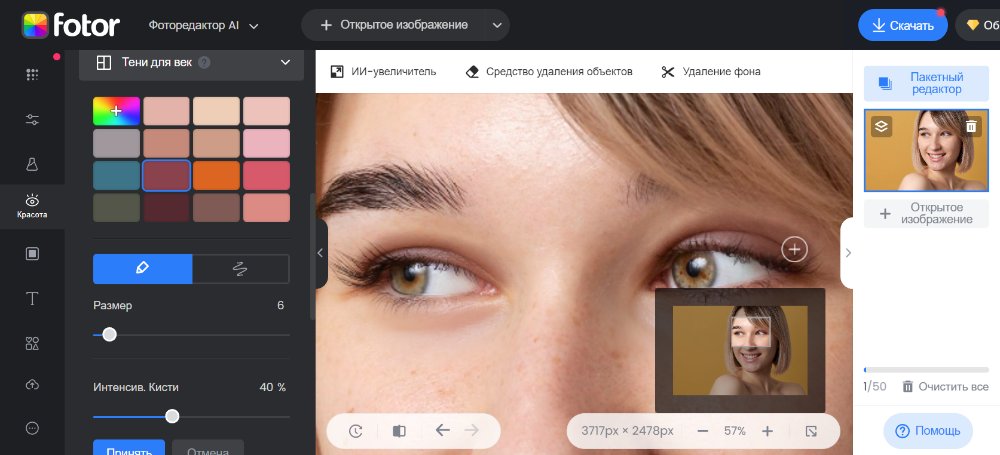Viewport: 1000px width, 455px height.
Task: Open the More options ellipsis in sidebar
Action: (33, 428)
